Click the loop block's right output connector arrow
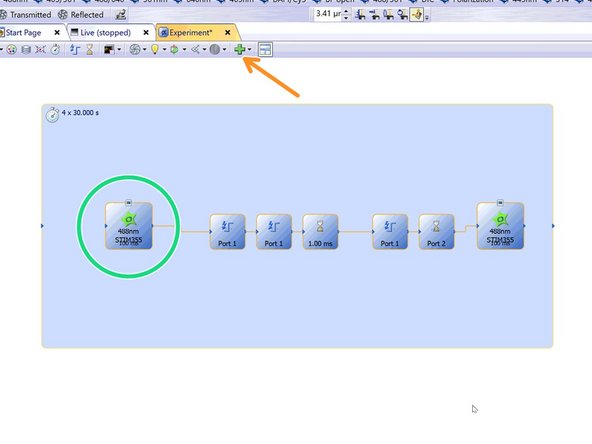Viewport: 592px width, 444px height. click(x=553, y=226)
